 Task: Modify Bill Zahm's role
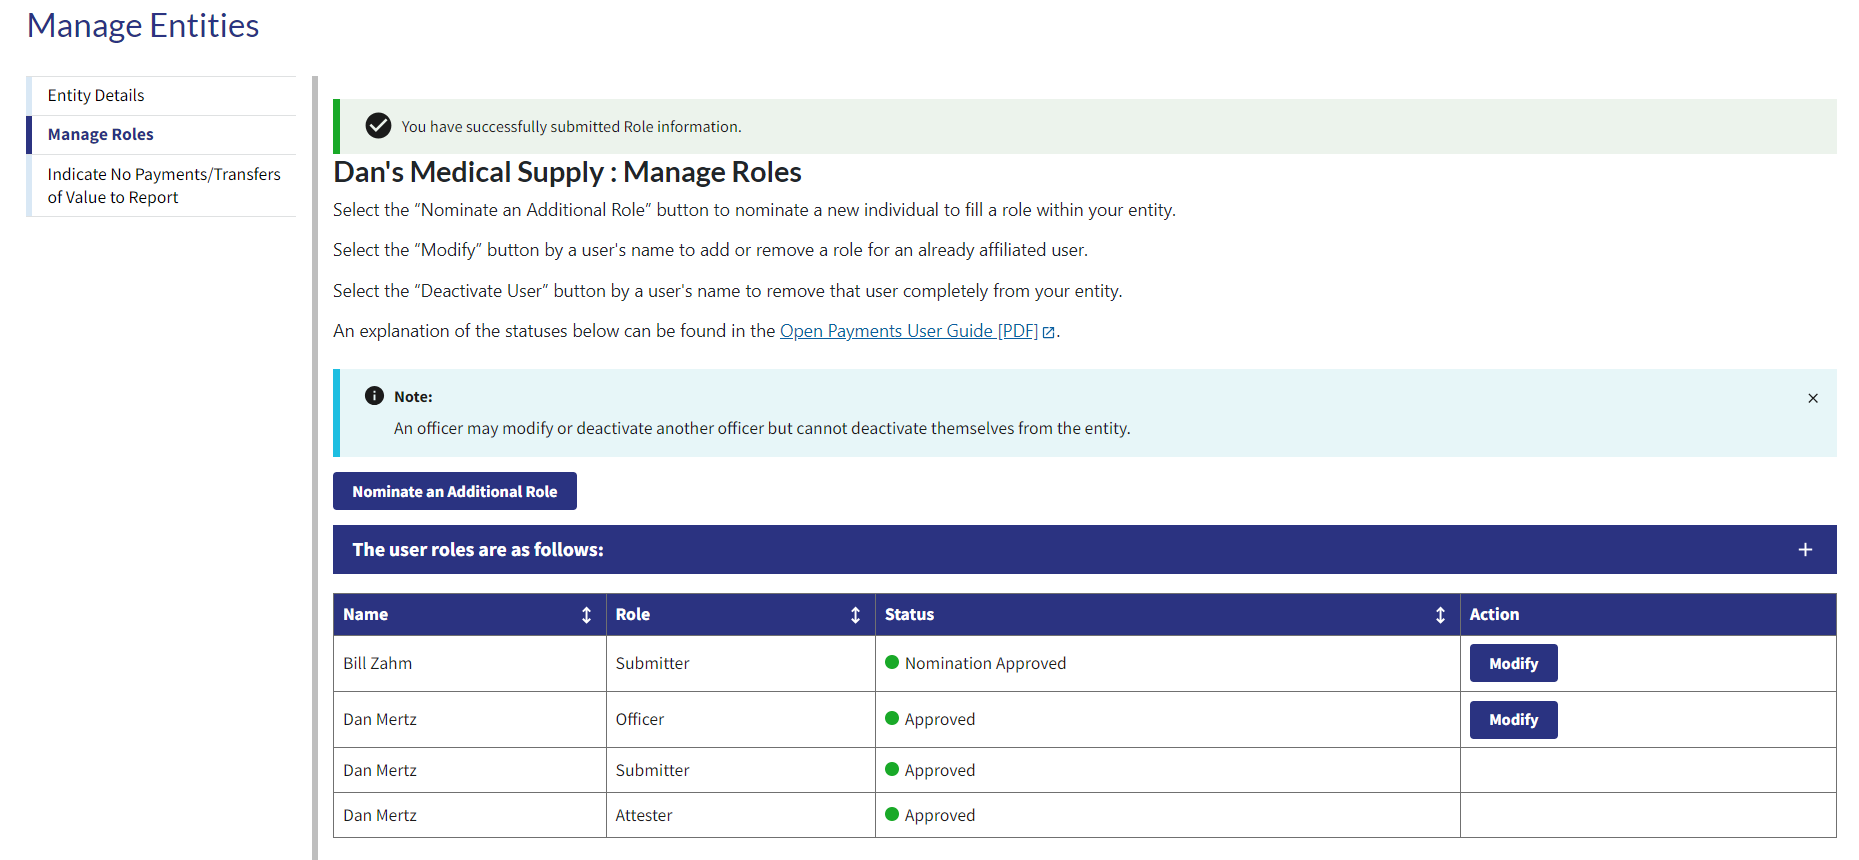(x=1512, y=663)
